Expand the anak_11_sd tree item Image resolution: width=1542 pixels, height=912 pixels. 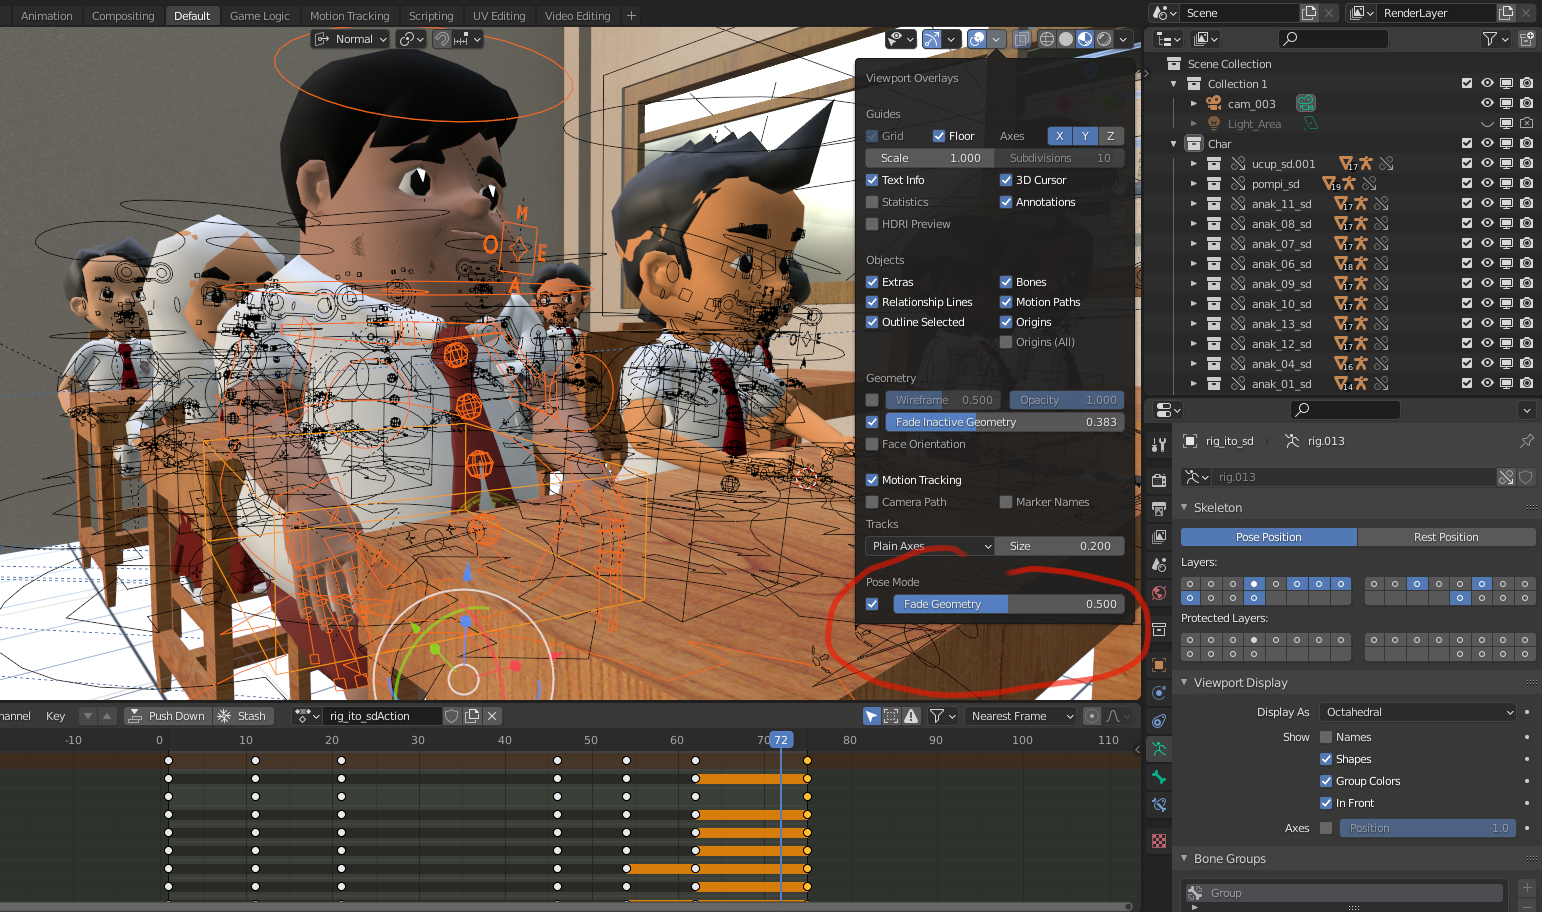coord(1193,204)
